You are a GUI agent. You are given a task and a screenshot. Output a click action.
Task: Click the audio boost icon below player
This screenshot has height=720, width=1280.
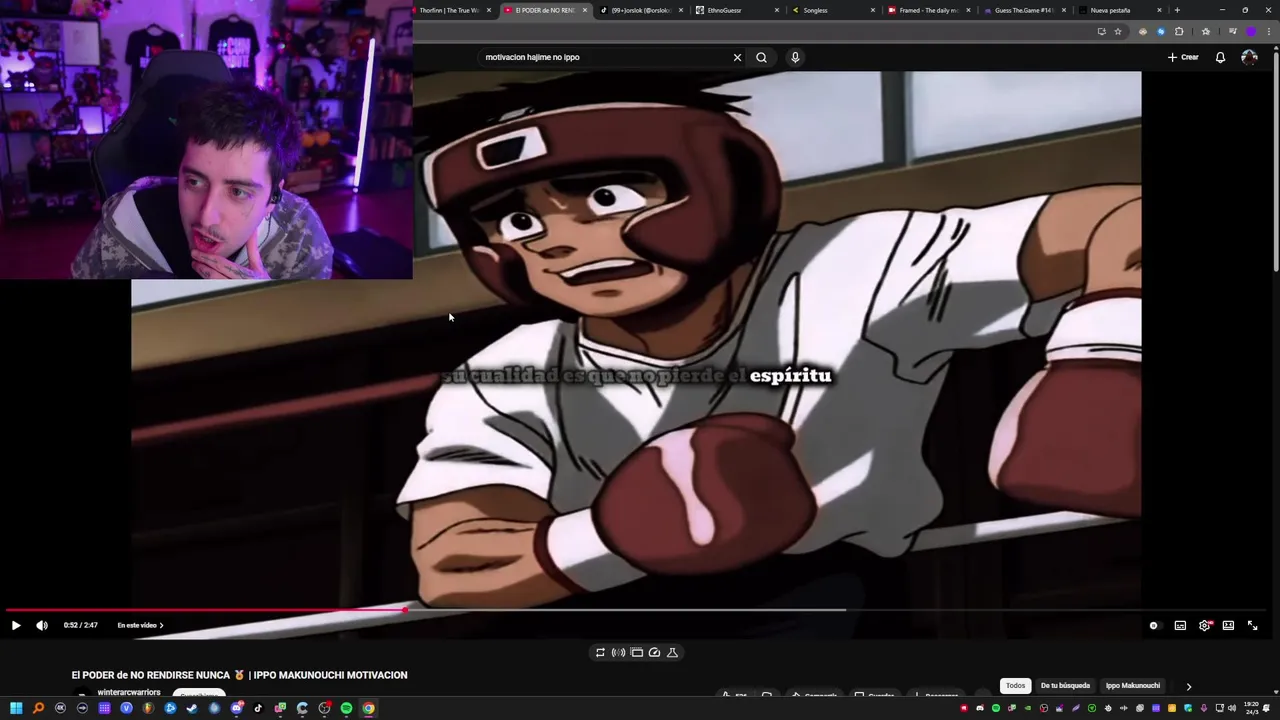pos(618,652)
